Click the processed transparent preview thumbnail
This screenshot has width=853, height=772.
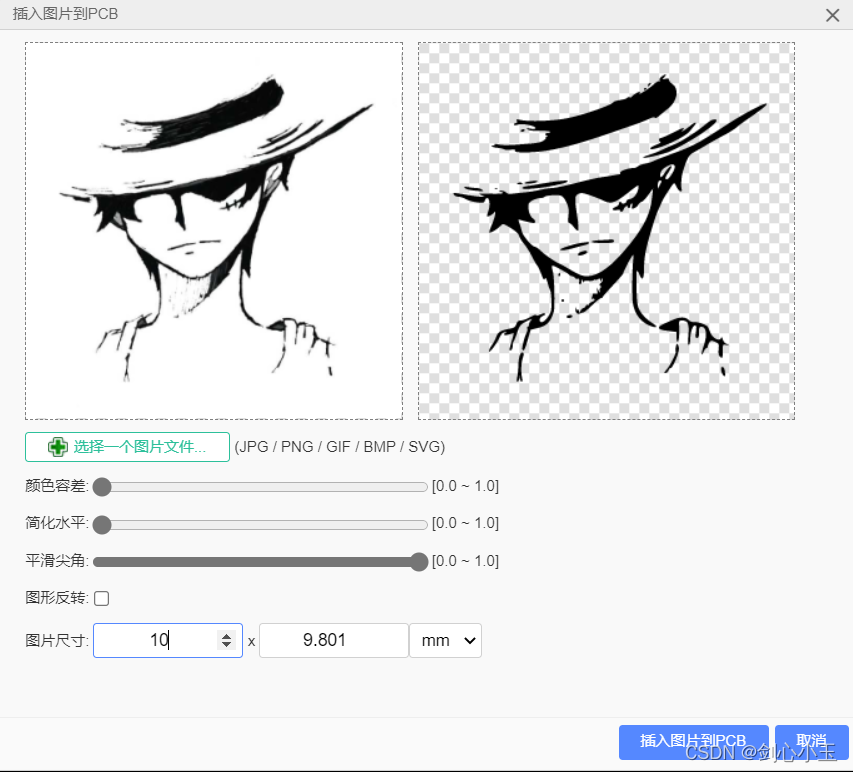tap(606, 231)
